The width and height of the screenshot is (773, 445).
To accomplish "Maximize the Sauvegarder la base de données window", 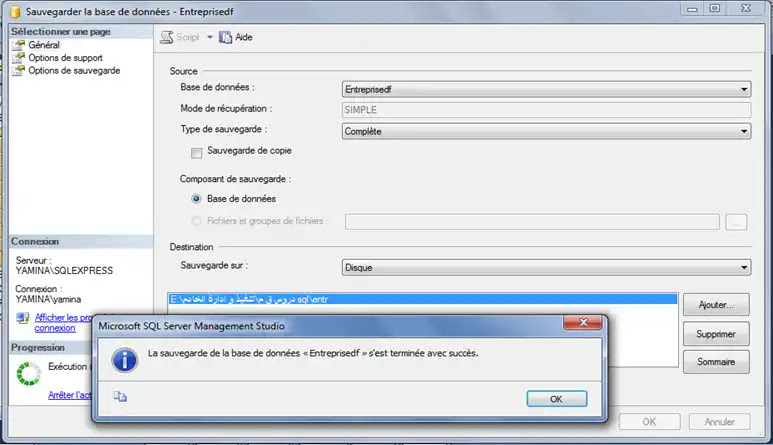I will coord(715,8).
